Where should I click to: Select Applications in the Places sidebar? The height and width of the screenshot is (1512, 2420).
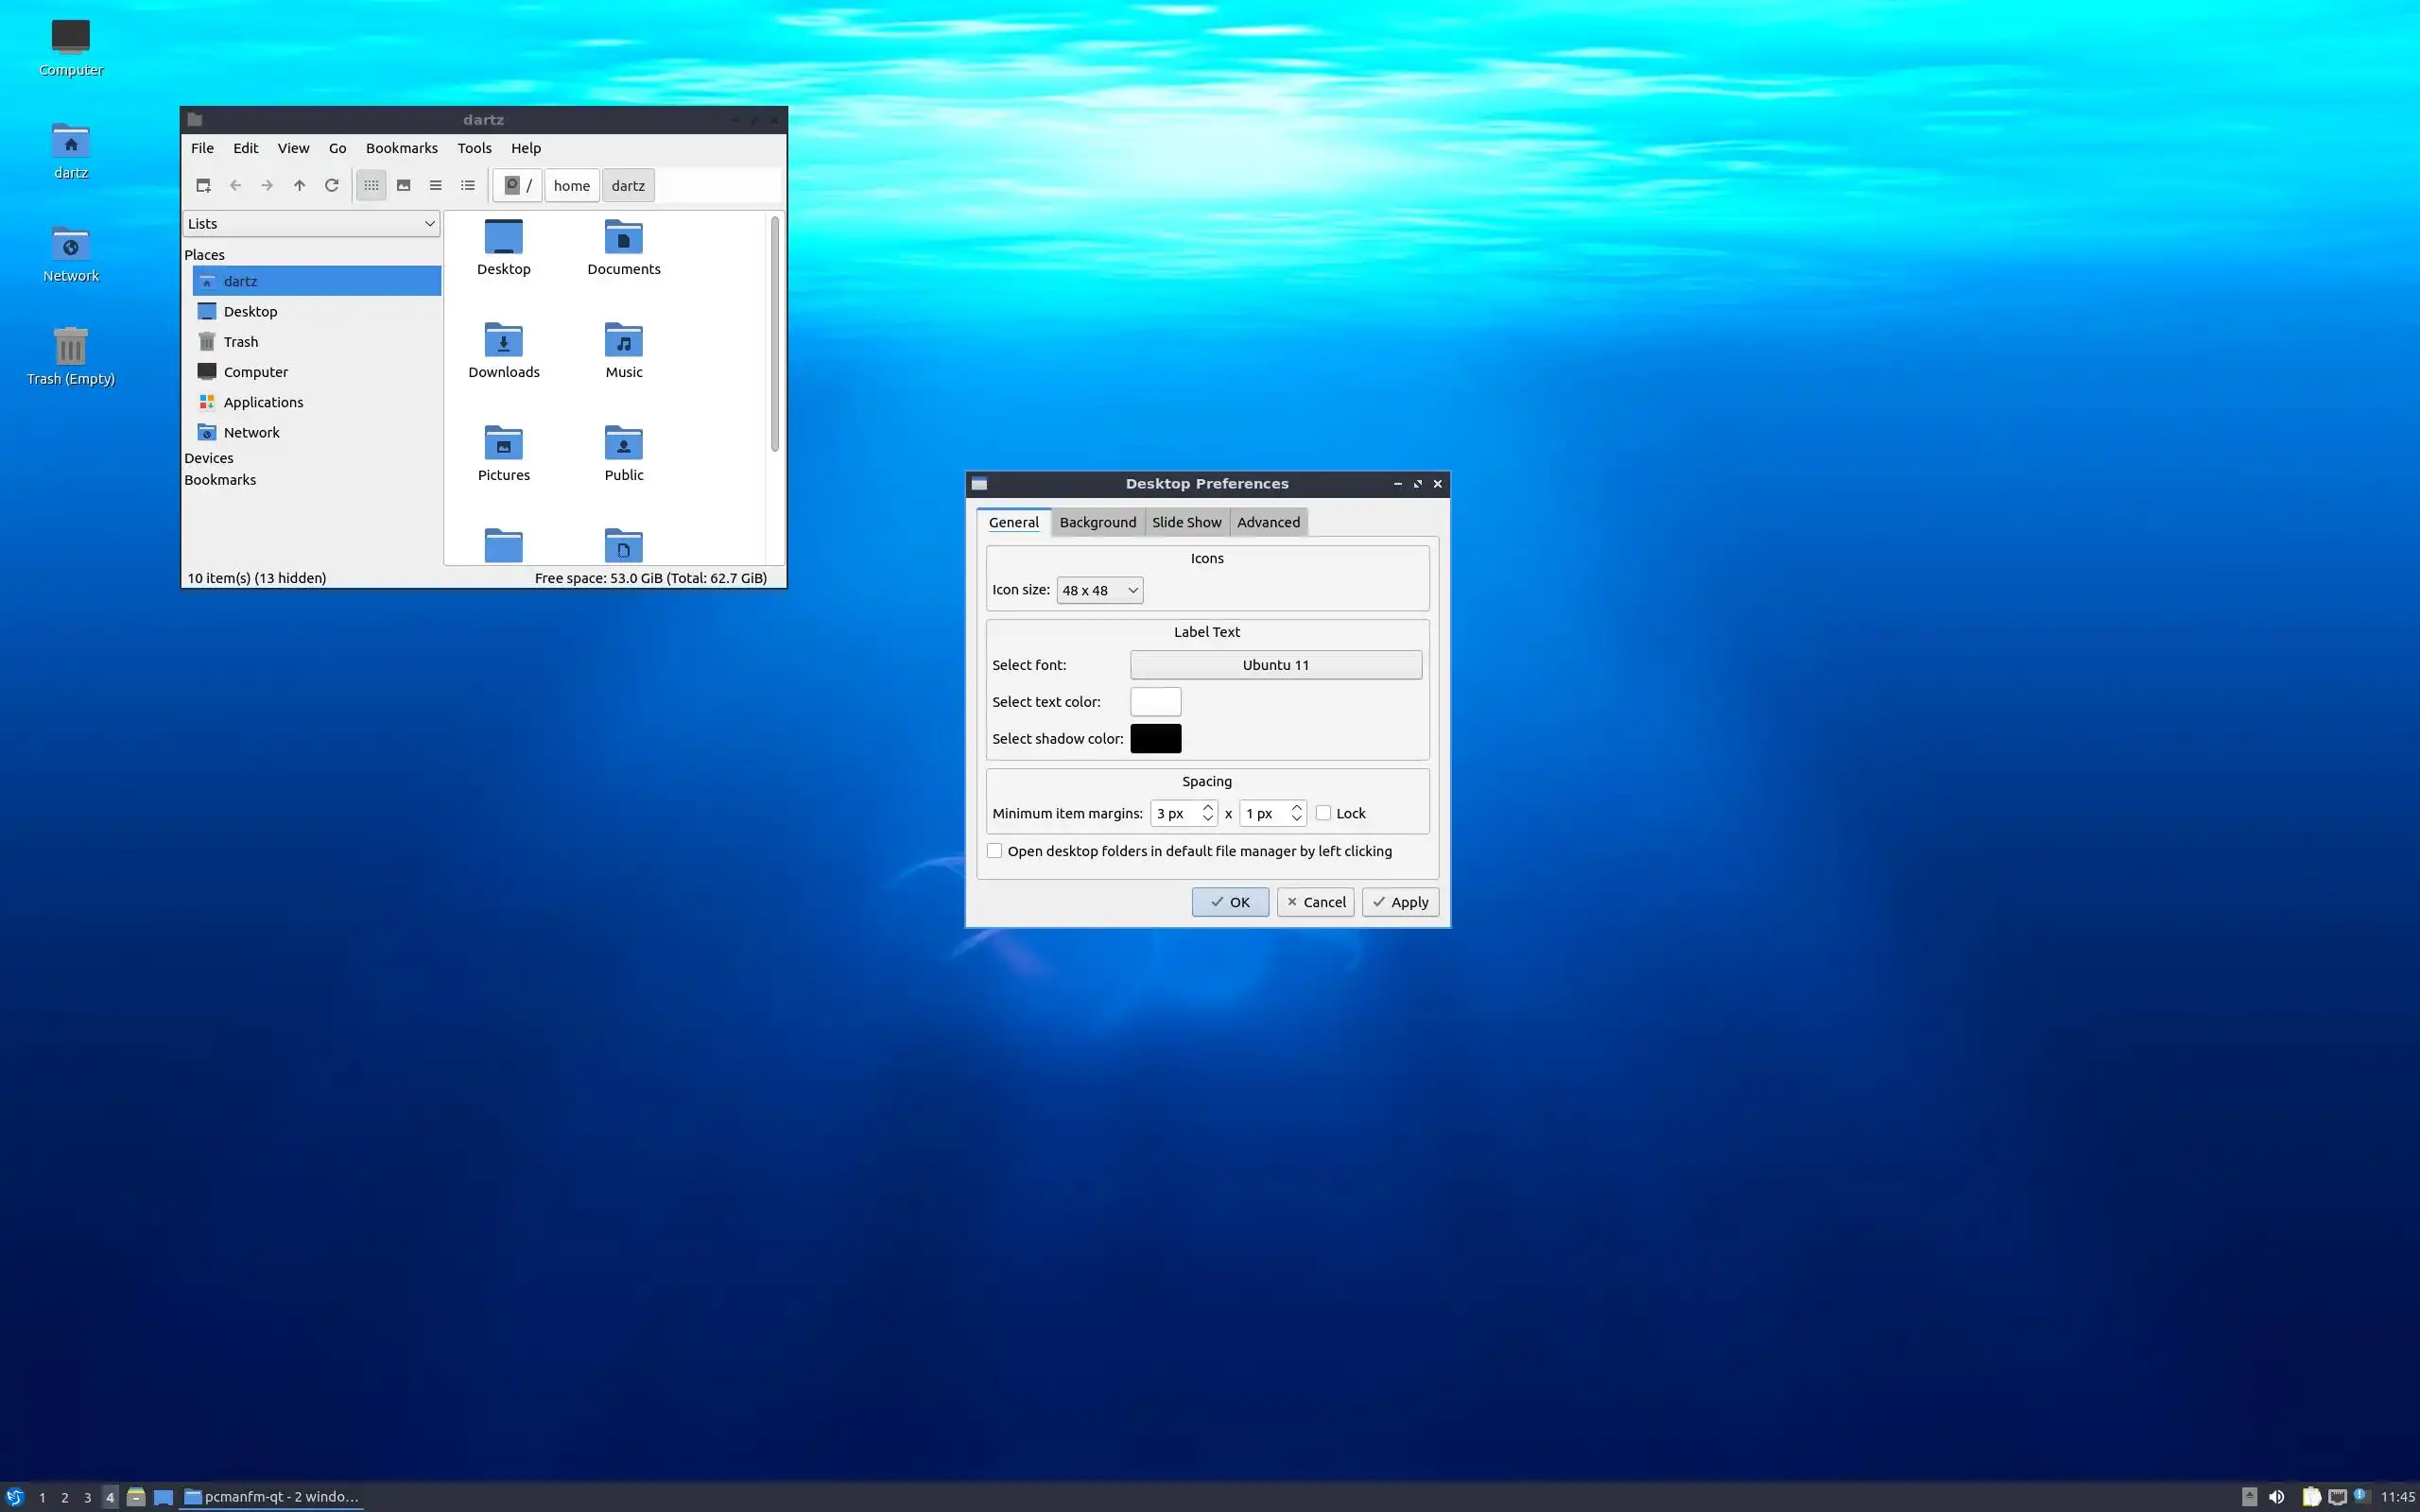pos(263,402)
